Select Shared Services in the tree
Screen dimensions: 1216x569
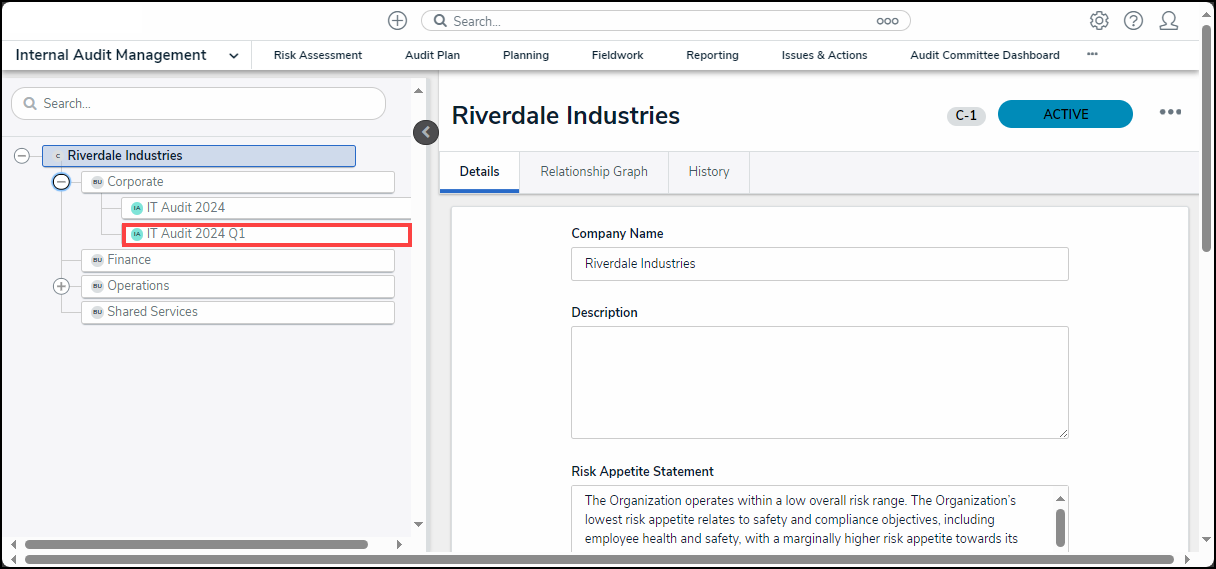pos(152,312)
